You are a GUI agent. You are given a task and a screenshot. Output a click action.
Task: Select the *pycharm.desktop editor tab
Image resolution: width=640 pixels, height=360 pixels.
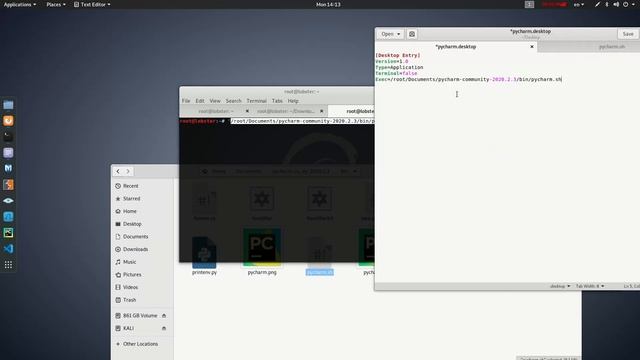click(456, 47)
